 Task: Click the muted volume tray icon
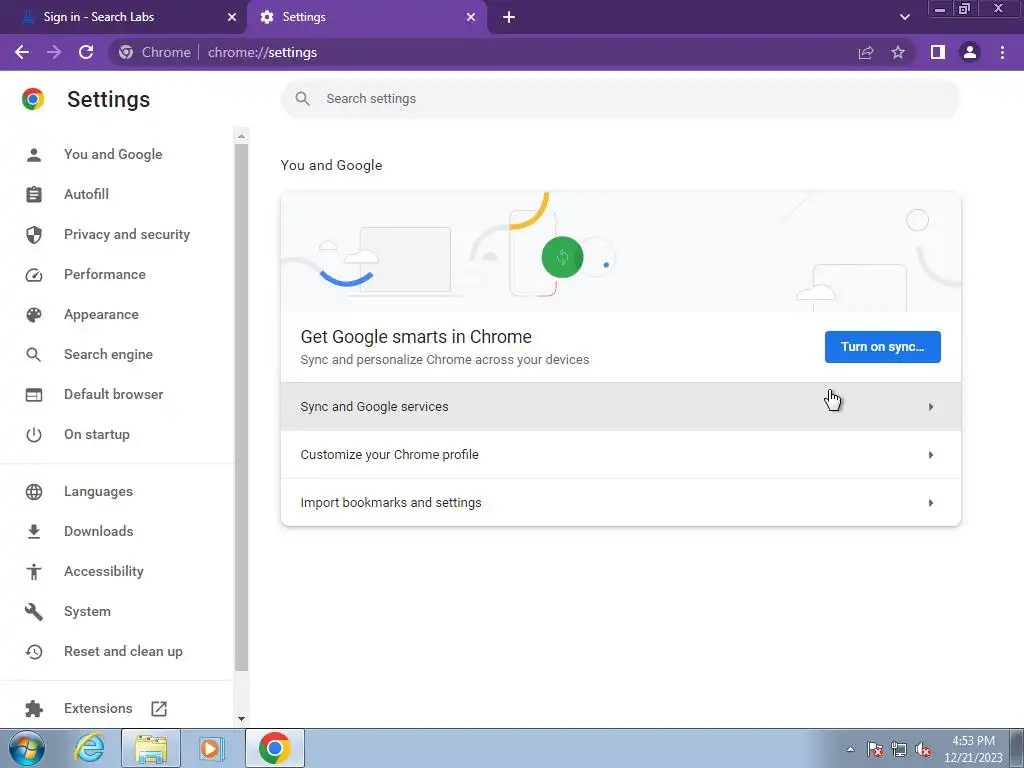pyautogui.click(x=923, y=749)
